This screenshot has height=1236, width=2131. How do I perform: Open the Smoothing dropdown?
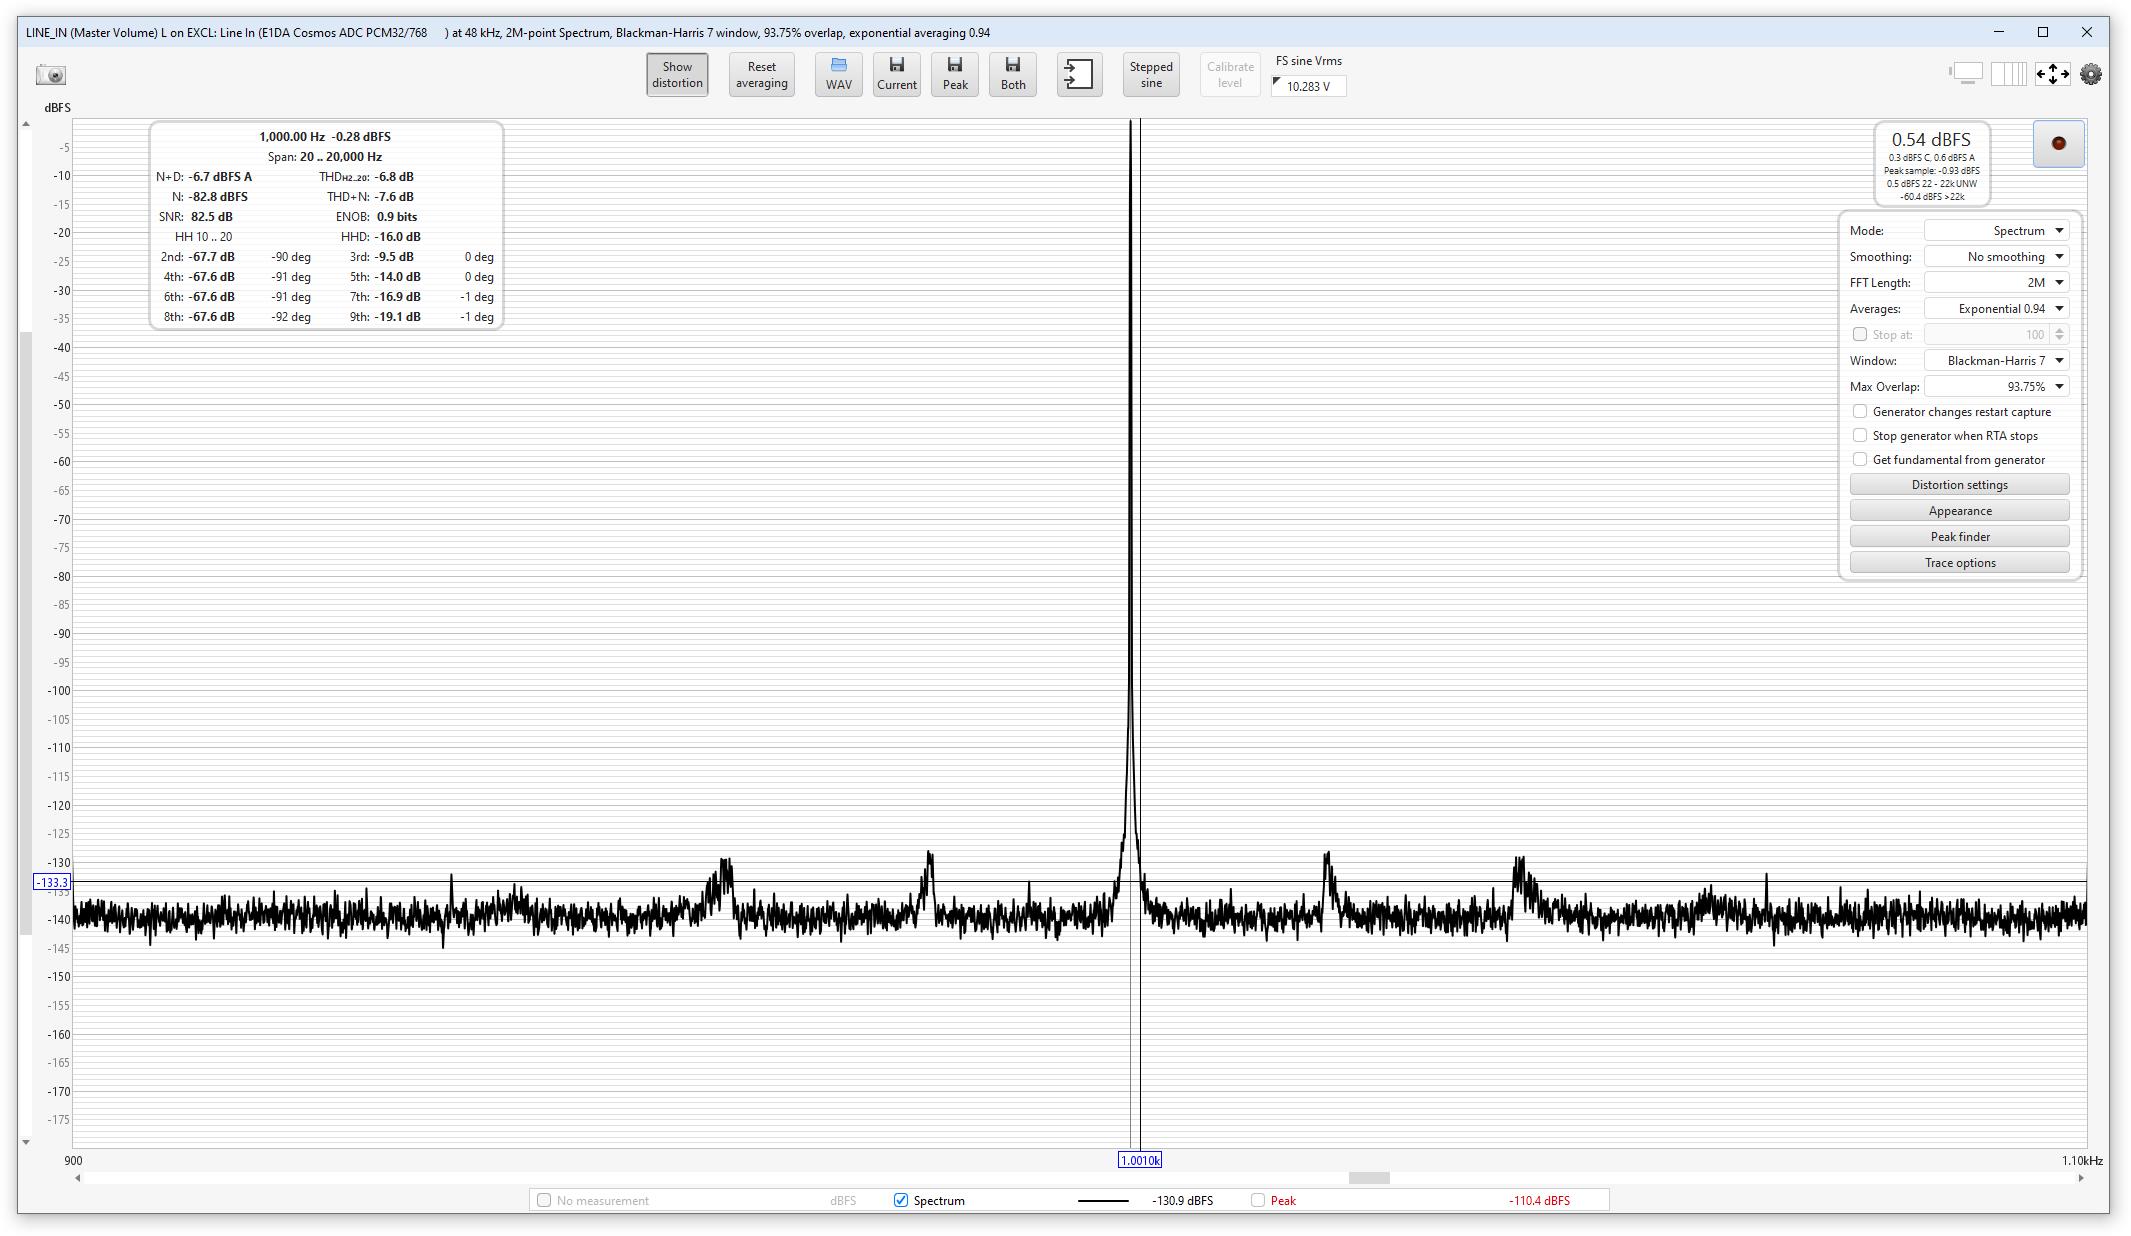click(1996, 257)
